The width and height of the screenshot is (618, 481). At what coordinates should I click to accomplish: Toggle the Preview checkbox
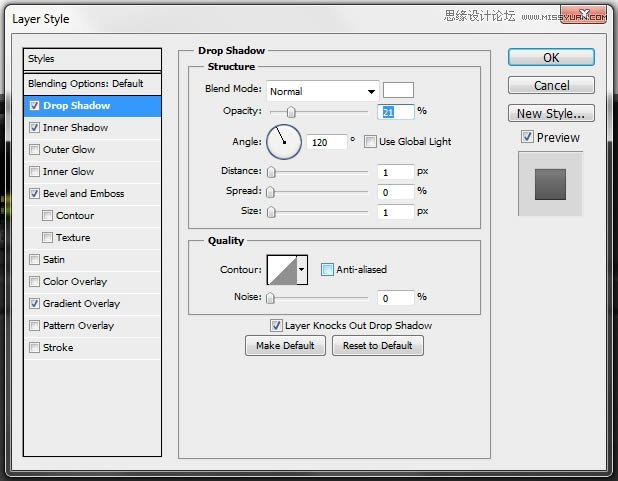[527, 137]
